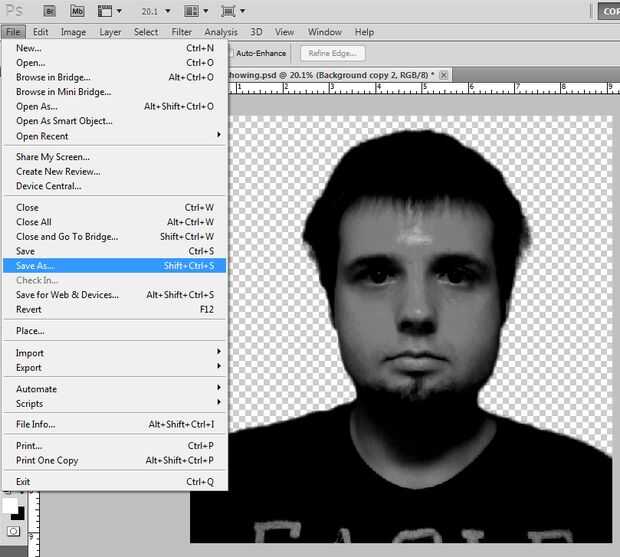Toggle Quick Mask mode icon
The width and height of the screenshot is (620, 557).
click(14, 530)
